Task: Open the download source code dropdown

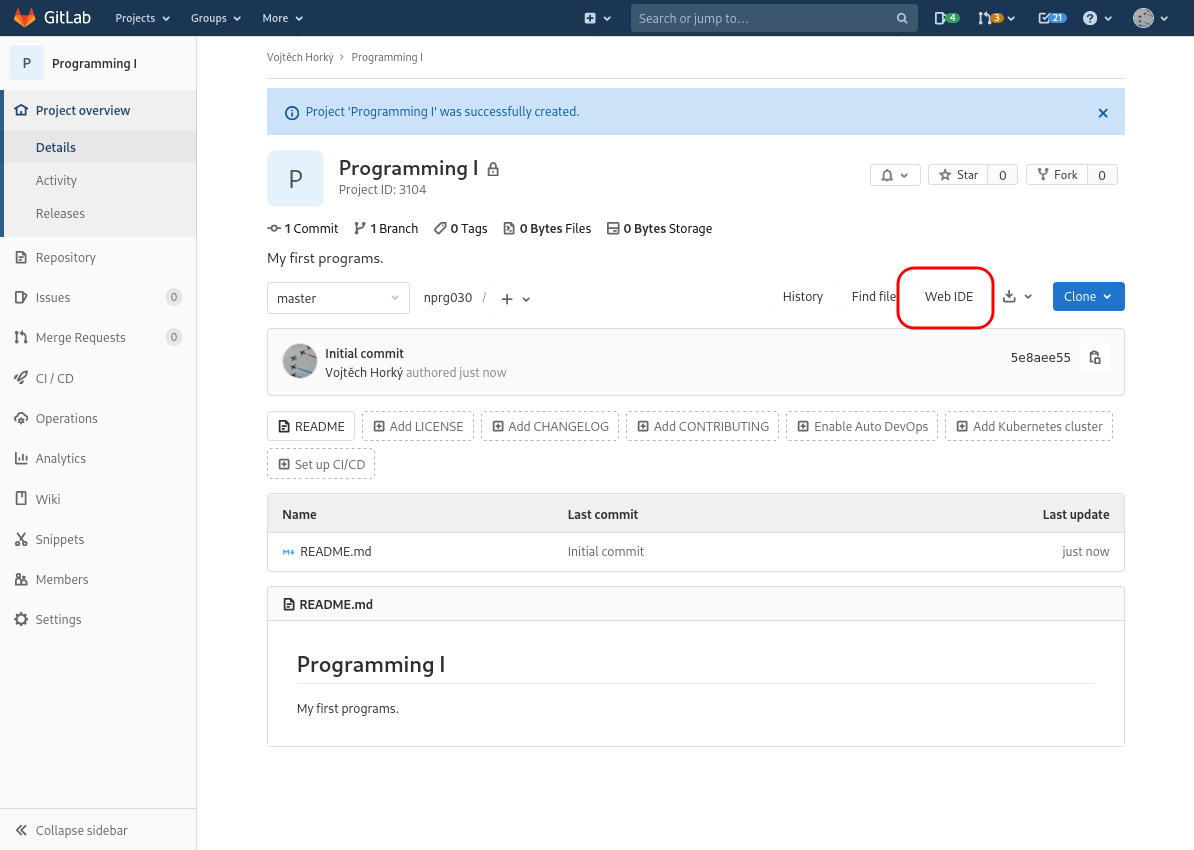Action: tap(1017, 297)
